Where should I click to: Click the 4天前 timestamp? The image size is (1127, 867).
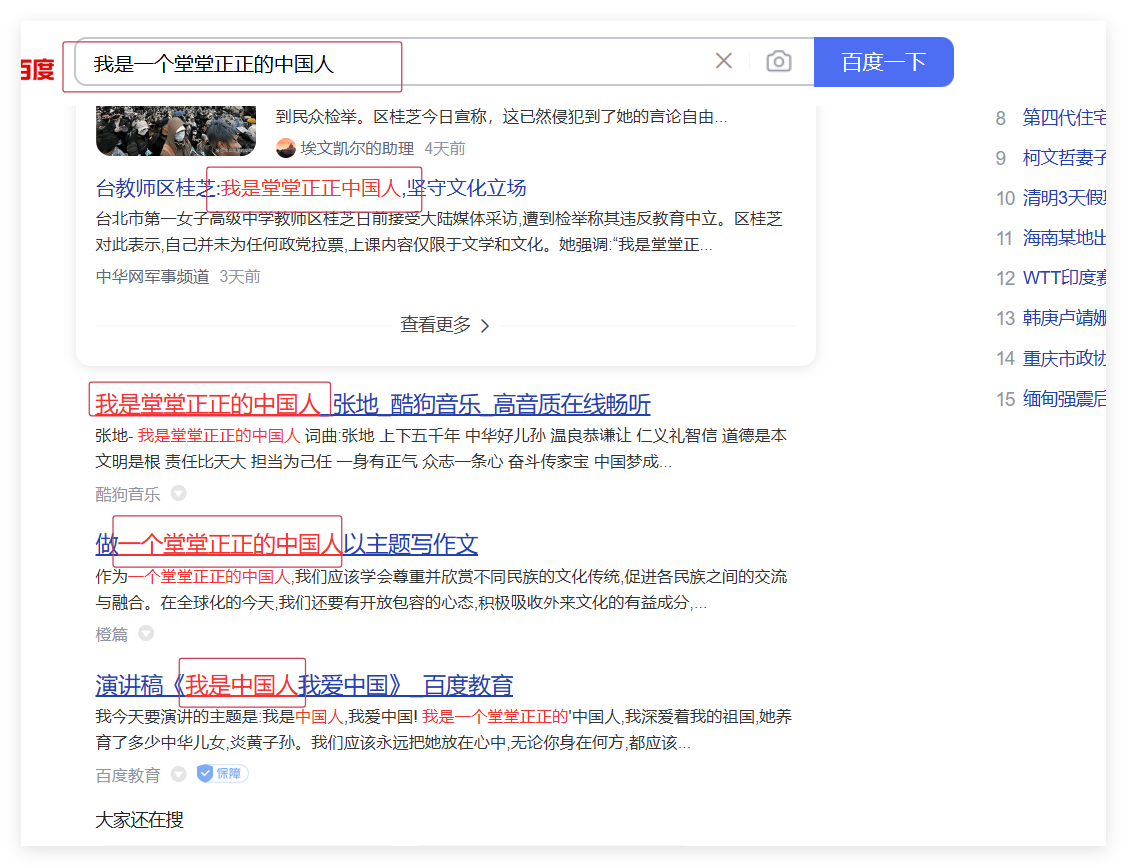click(445, 148)
